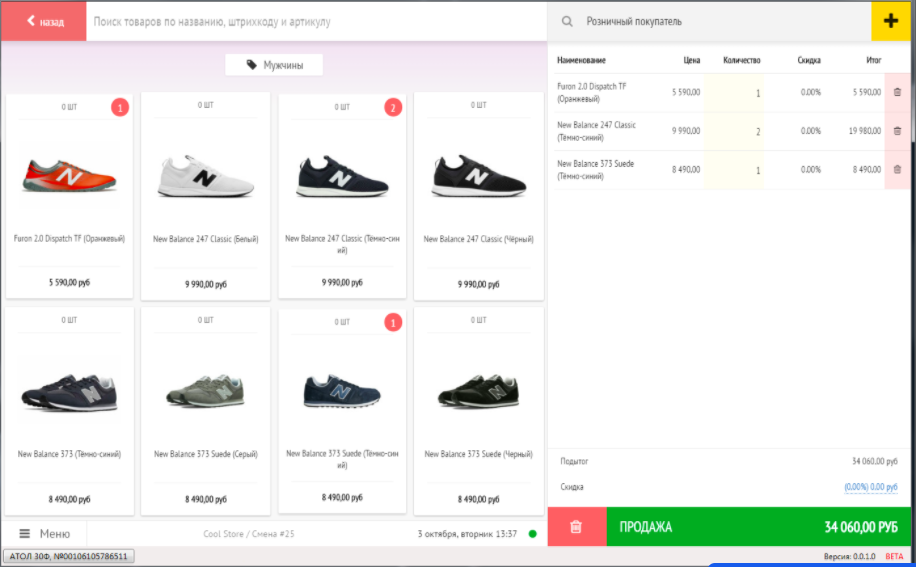Click the red badge on the Furon 2.0 card
The width and height of the screenshot is (916, 567).
tap(120, 107)
